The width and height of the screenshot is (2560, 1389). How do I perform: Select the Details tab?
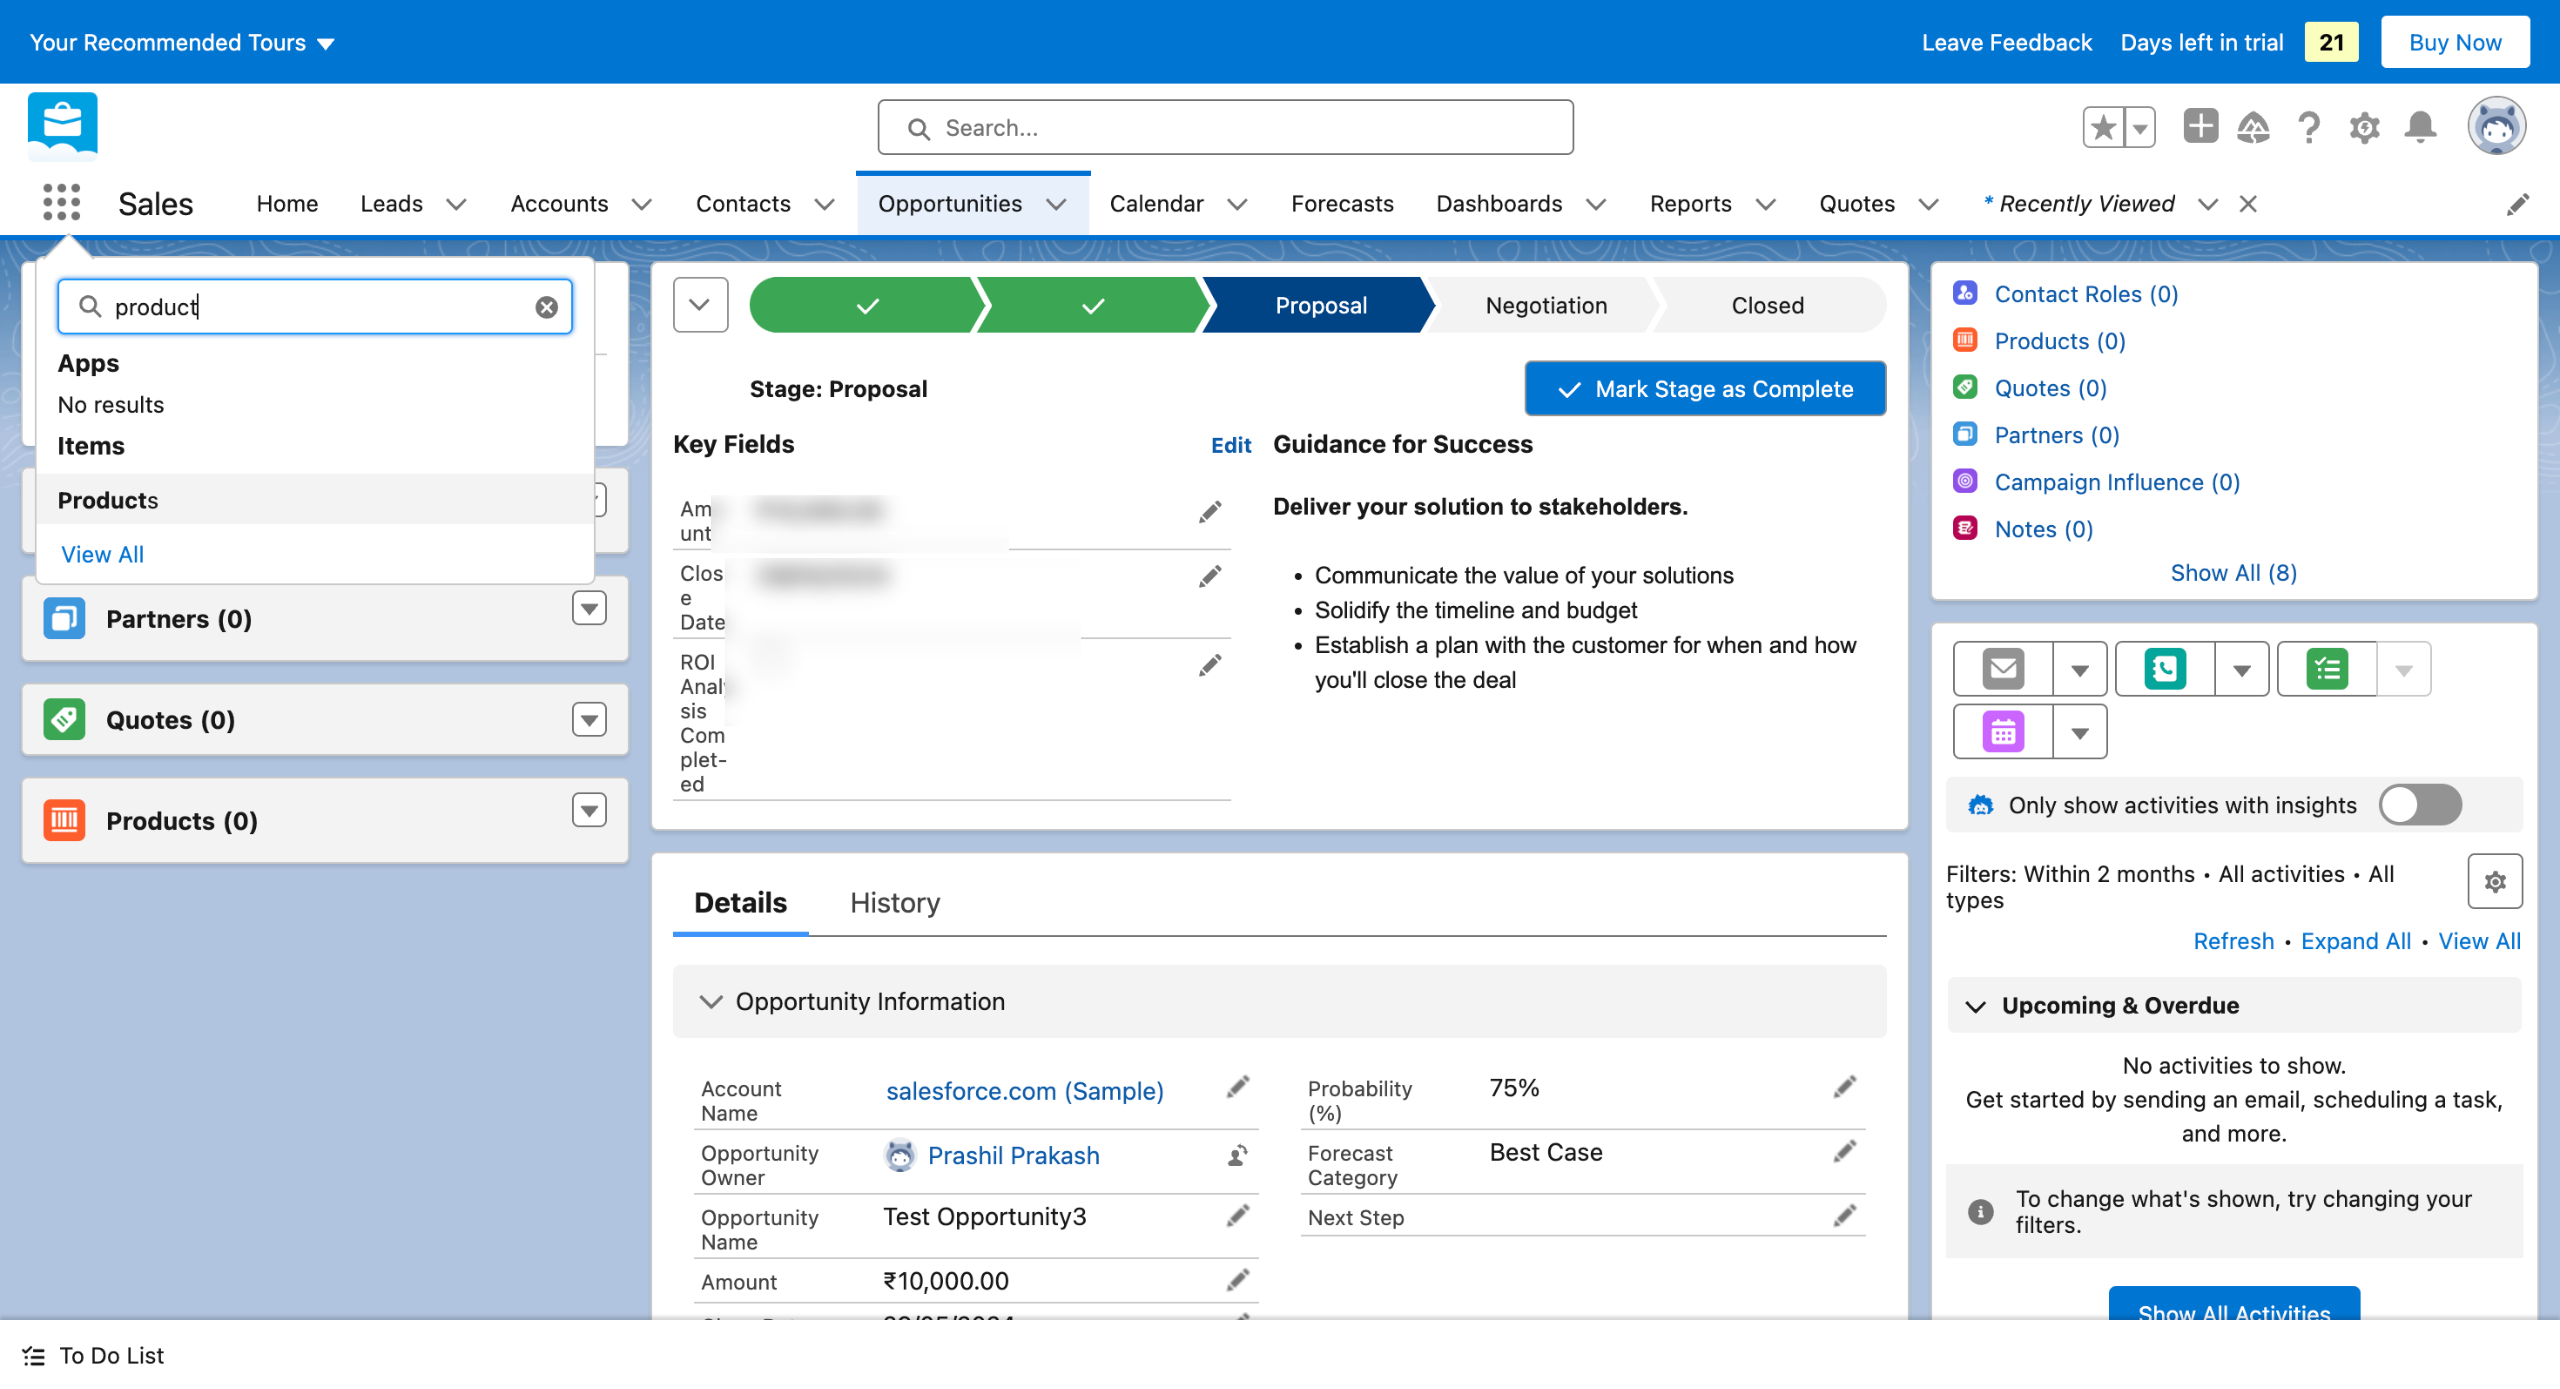(x=740, y=903)
